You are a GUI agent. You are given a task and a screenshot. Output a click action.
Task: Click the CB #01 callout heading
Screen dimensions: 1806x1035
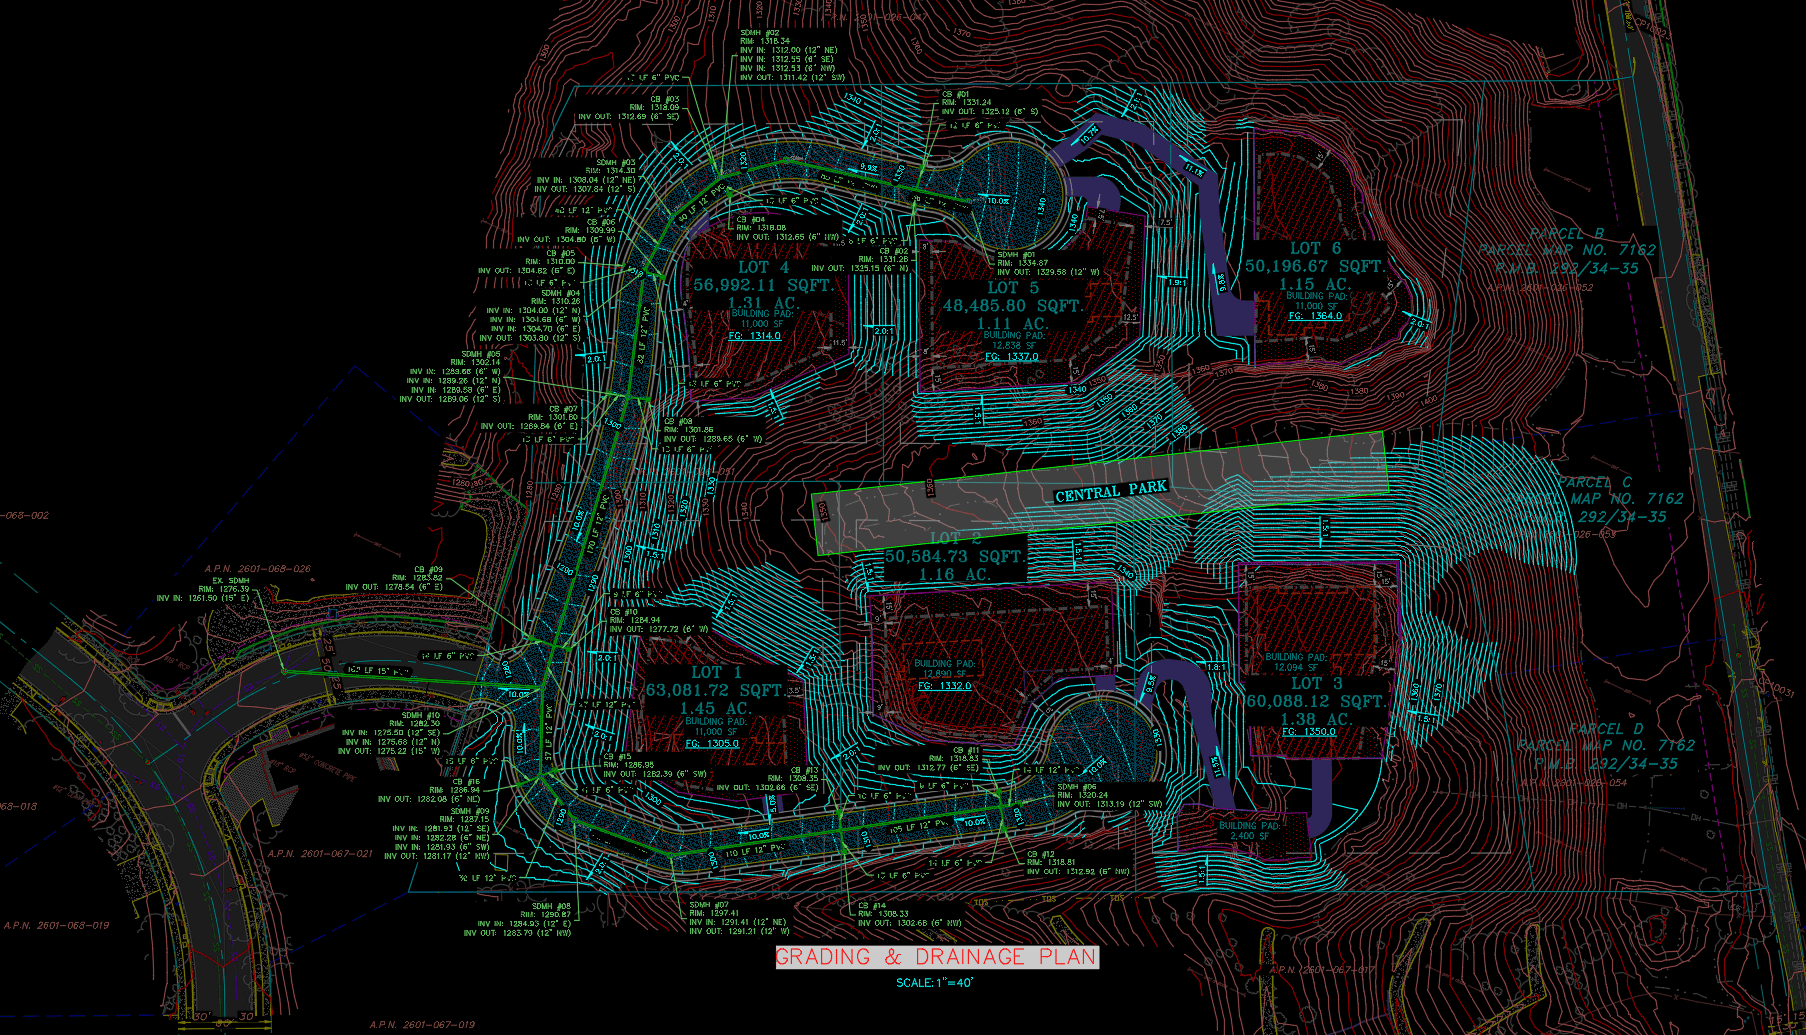[955, 94]
